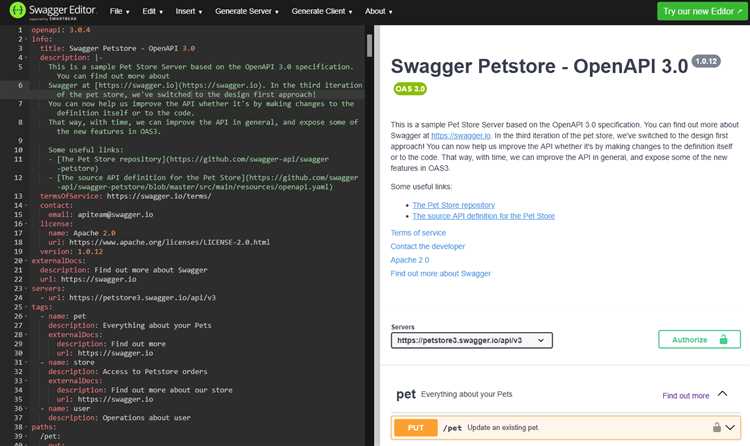Fold the contact block at line 14

click(26, 205)
